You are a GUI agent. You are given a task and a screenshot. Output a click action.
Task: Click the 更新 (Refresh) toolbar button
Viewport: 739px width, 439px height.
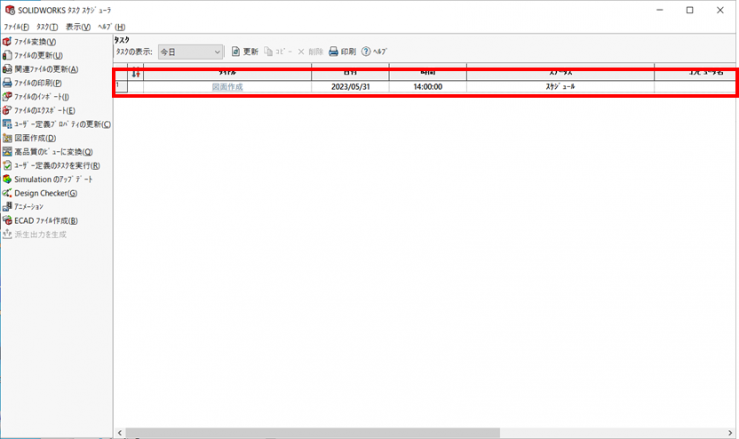click(244, 51)
